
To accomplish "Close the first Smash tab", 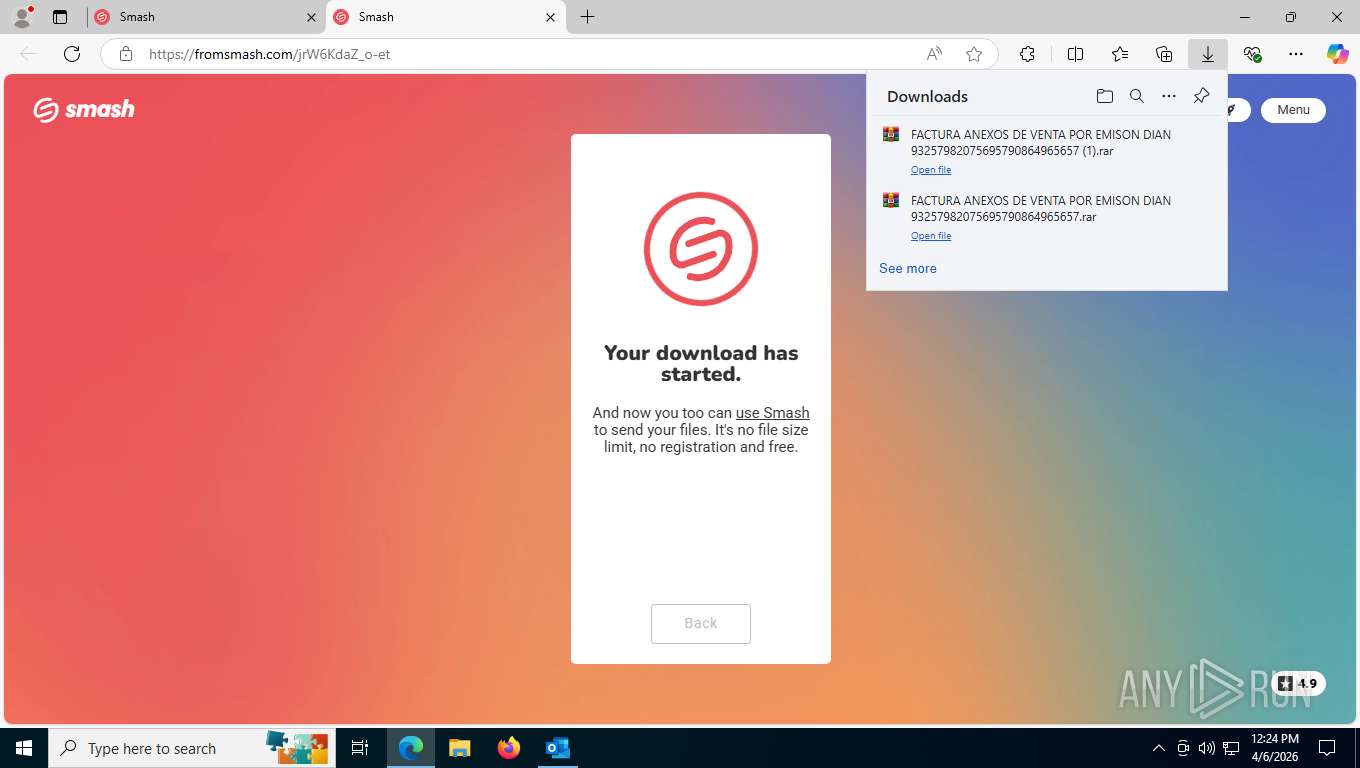I will point(311,17).
